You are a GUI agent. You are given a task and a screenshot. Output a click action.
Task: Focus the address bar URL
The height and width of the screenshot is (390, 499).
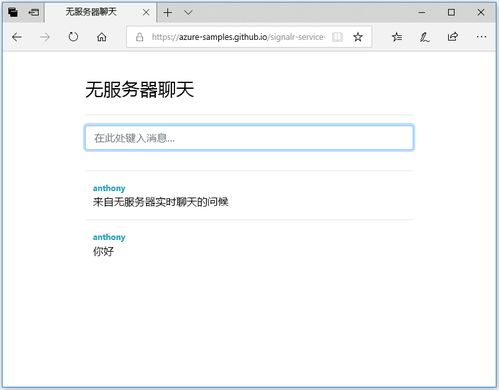point(238,37)
